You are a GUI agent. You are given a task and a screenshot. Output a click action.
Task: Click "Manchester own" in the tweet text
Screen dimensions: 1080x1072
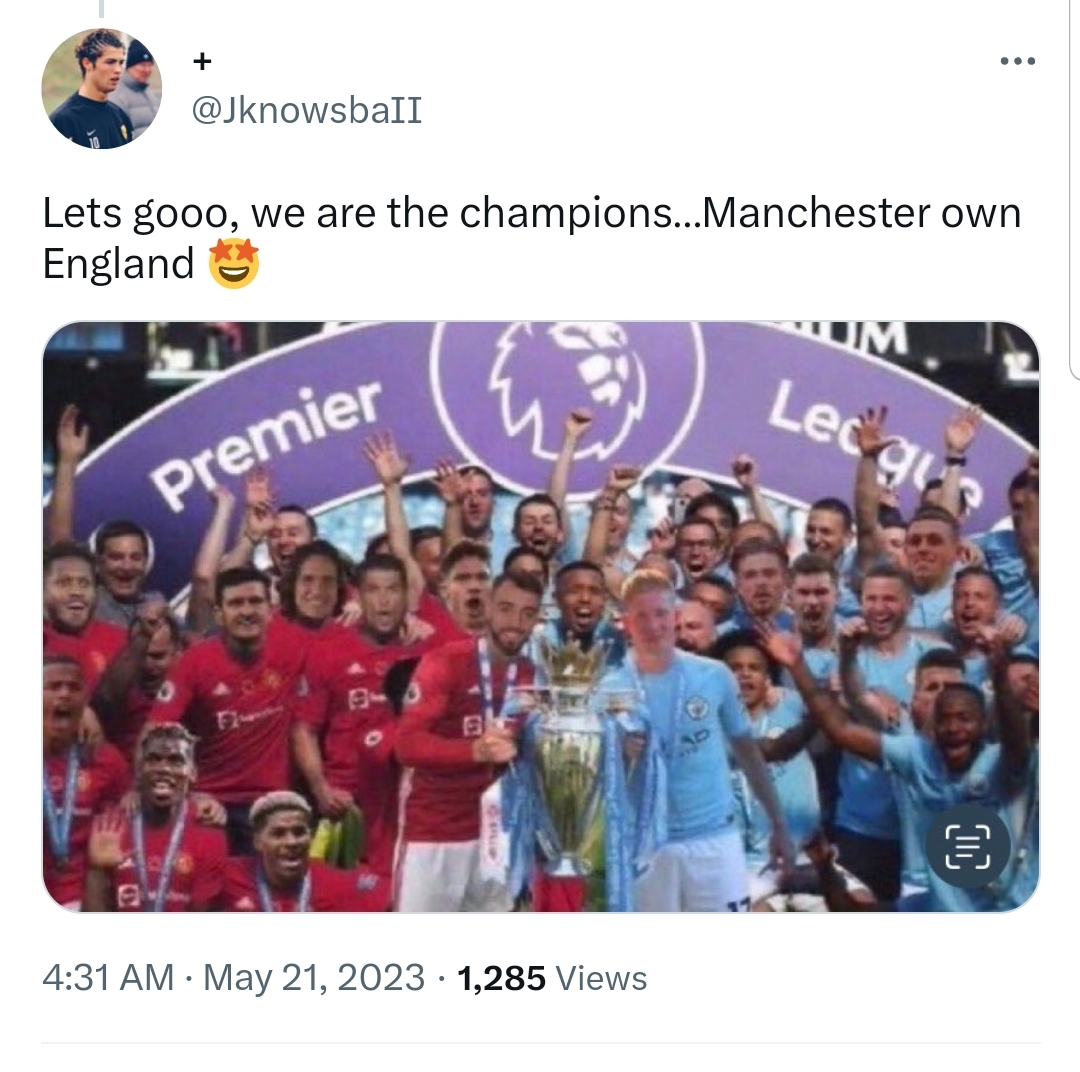point(861,213)
